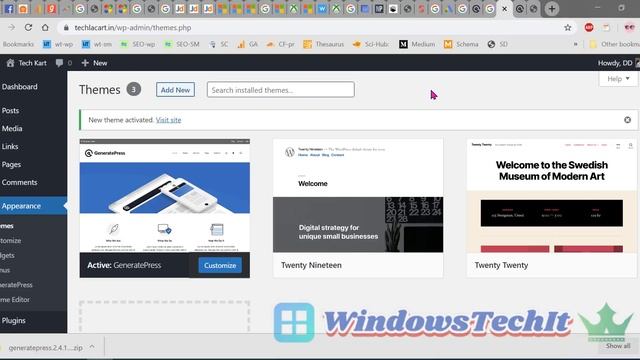Open GeneratePress submenu item
This screenshot has width=640, height=360.
[16, 284]
